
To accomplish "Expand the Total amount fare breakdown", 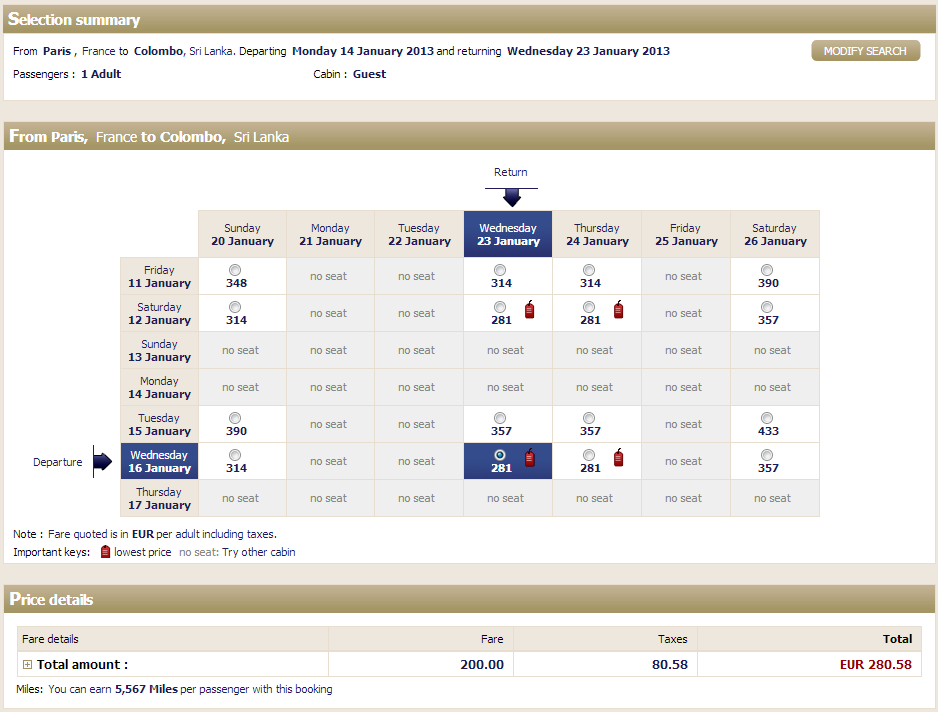I will click(28, 665).
